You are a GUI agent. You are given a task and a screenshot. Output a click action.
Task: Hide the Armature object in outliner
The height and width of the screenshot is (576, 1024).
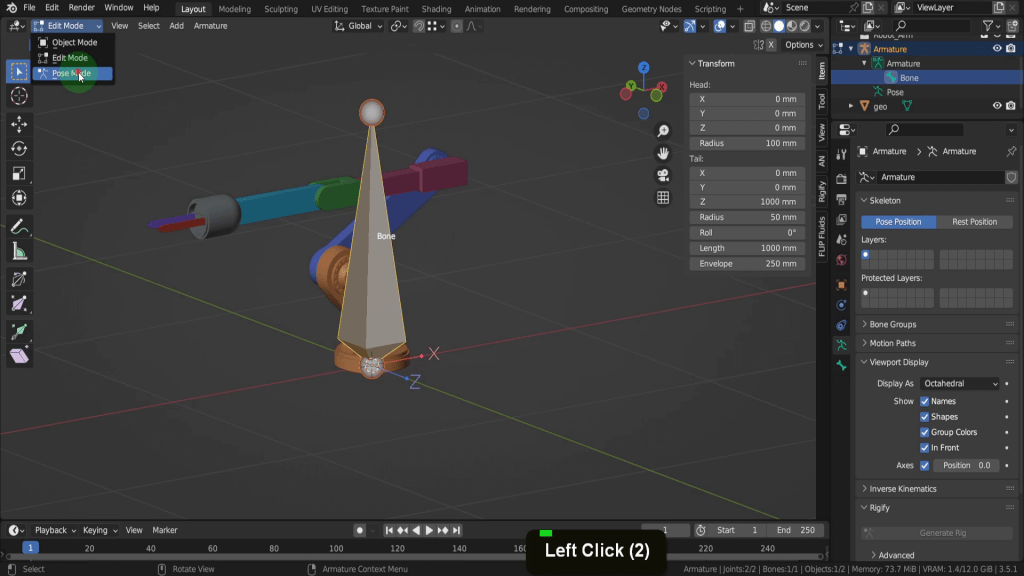point(997,48)
